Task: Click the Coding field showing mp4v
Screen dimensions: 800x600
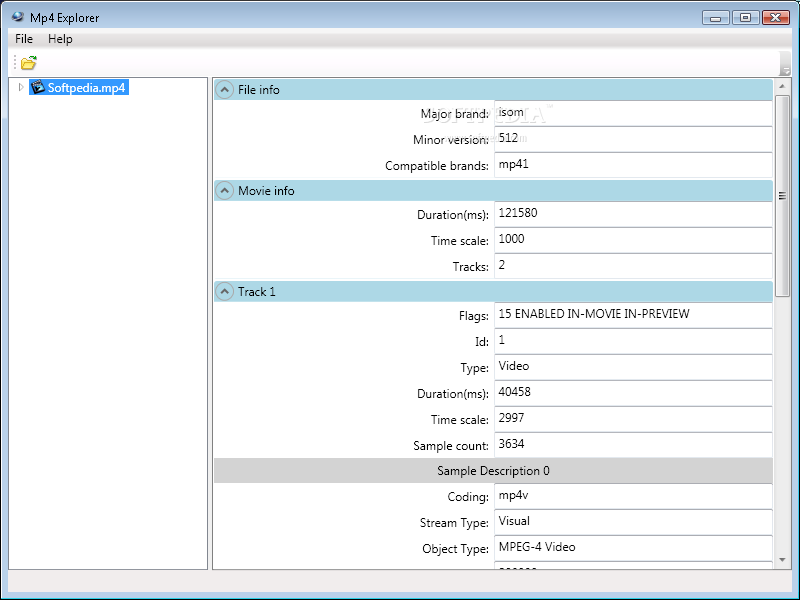Action: coord(633,496)
